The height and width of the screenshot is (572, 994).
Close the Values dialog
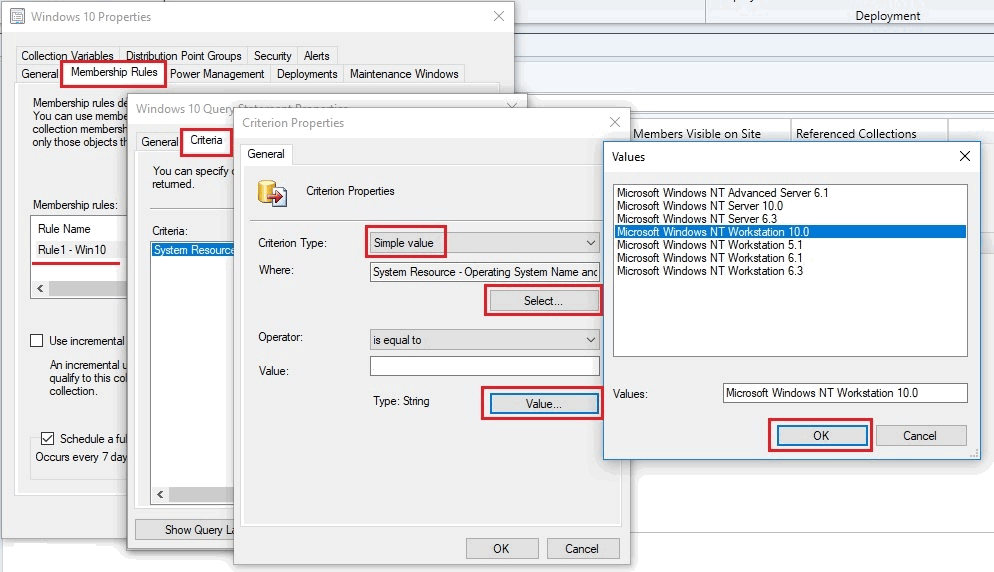(965, 156)
